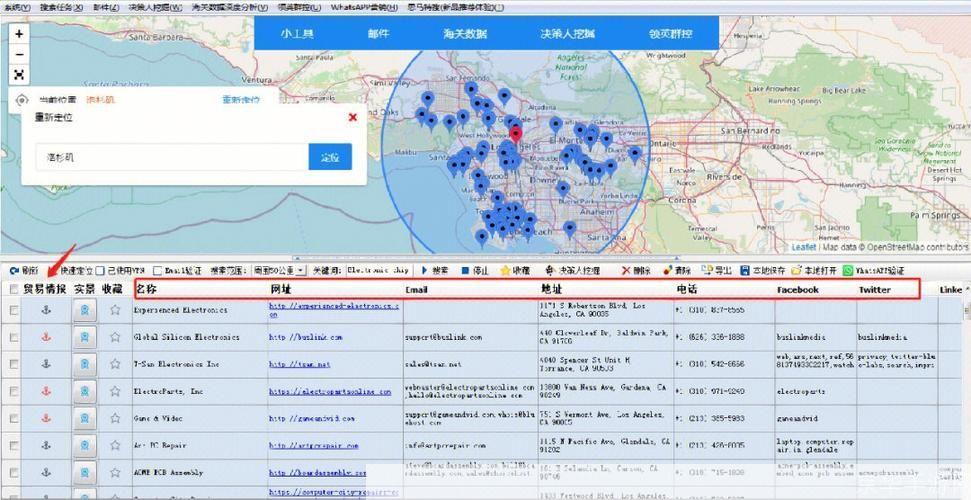This screenshot has width=971, height=500.
Task: Expand the 搜索范围 radius dropdown
Action: click(301, 271)
